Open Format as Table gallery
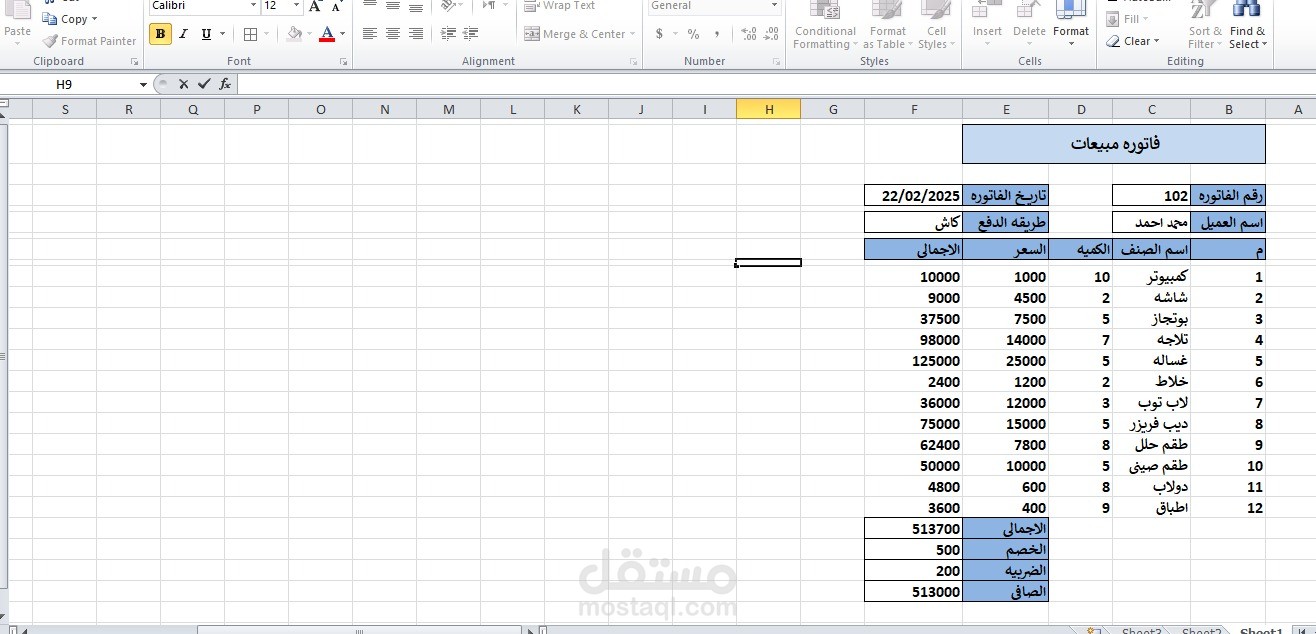Image resolution: width=1316 pixels, height=634 pixels. click(x=887, y=26)
